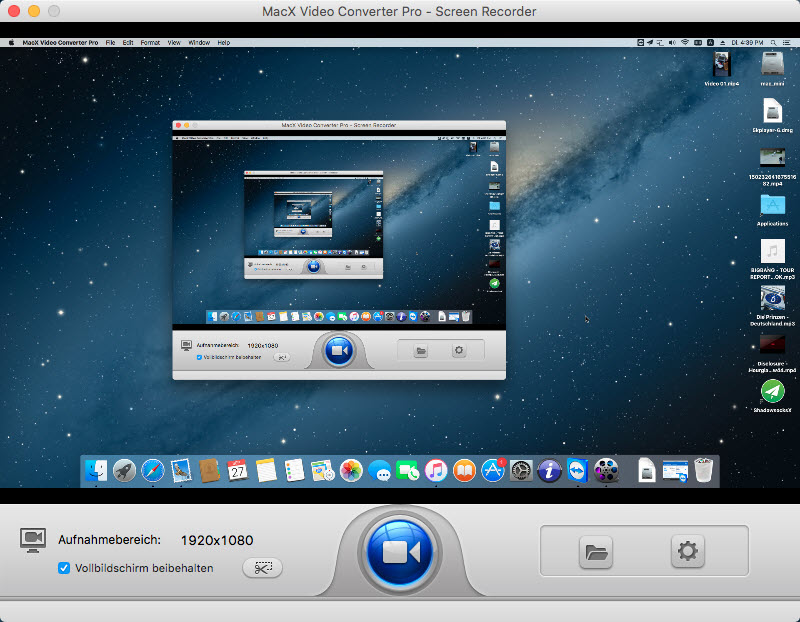Open the film reel MacX icon in Dock

pyautogui.click(x=606, y=470)
